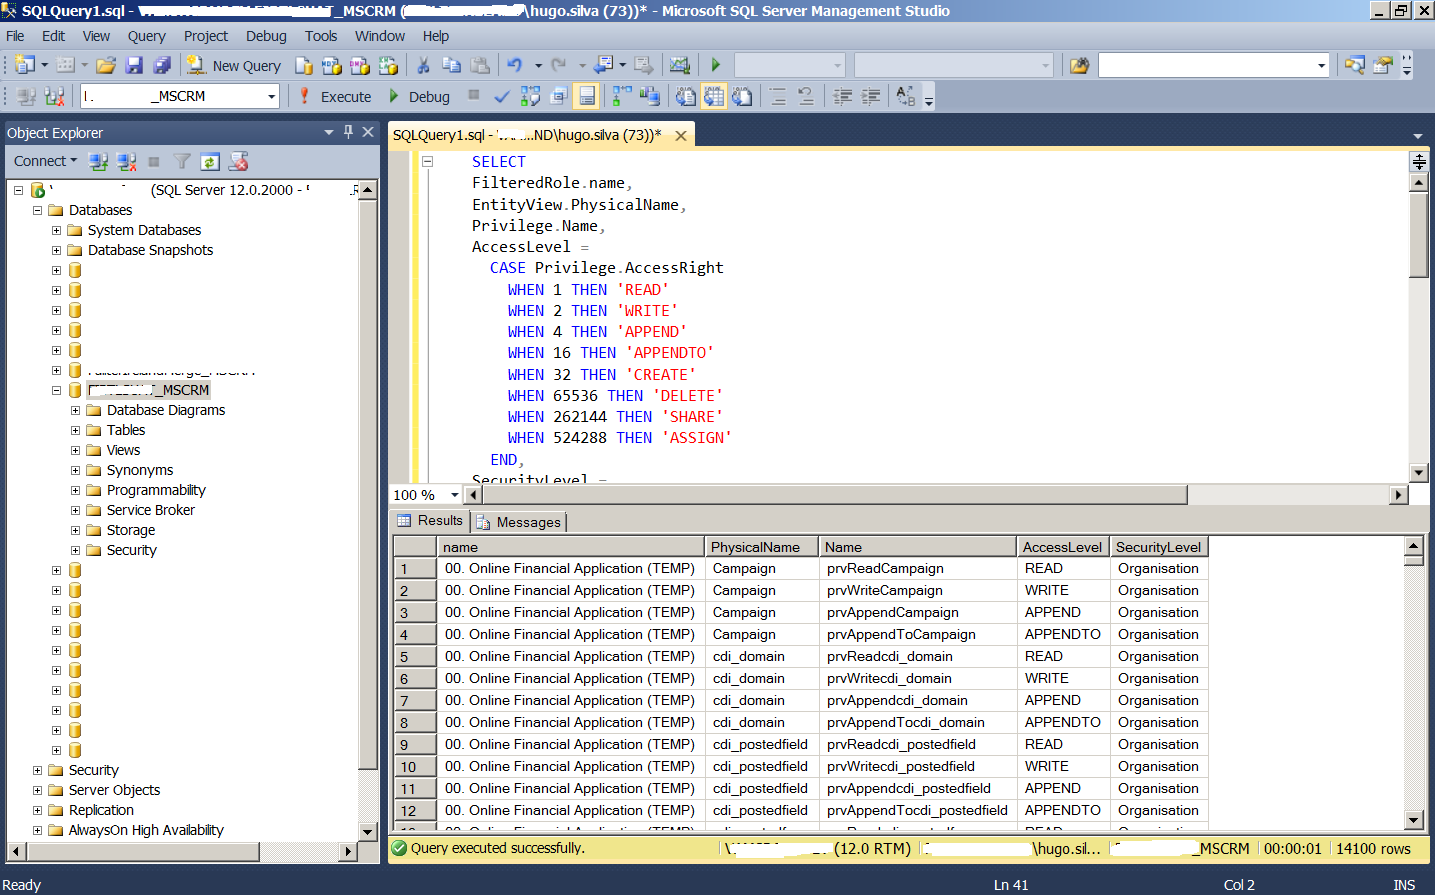Comment out the selected lines icon
The height and width of the screenshot is (895, 1435).
point(778,96)
